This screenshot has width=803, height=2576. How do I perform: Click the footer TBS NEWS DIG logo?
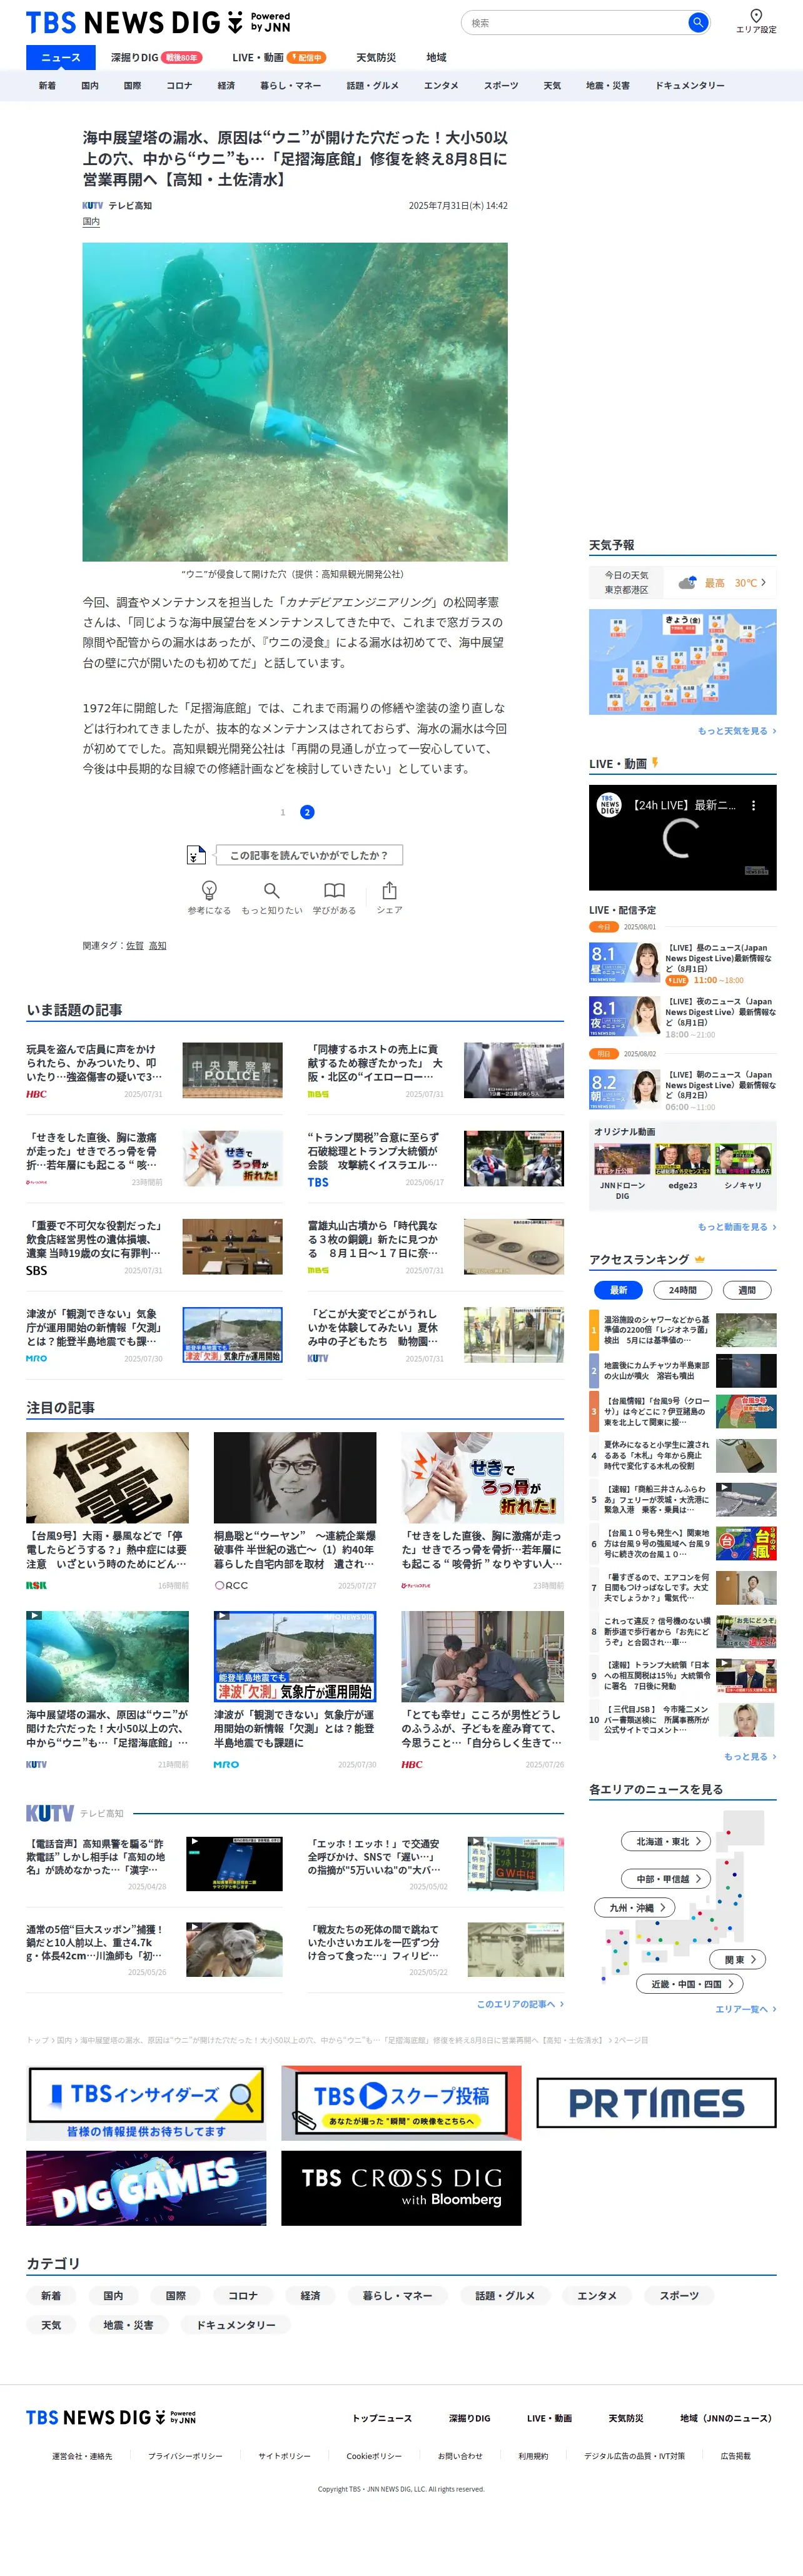(x=111, y=2417)
